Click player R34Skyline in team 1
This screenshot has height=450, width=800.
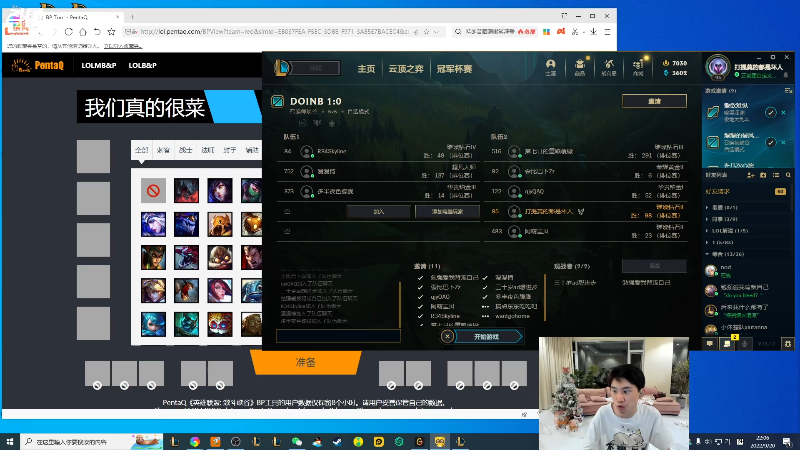click(379, 151)
